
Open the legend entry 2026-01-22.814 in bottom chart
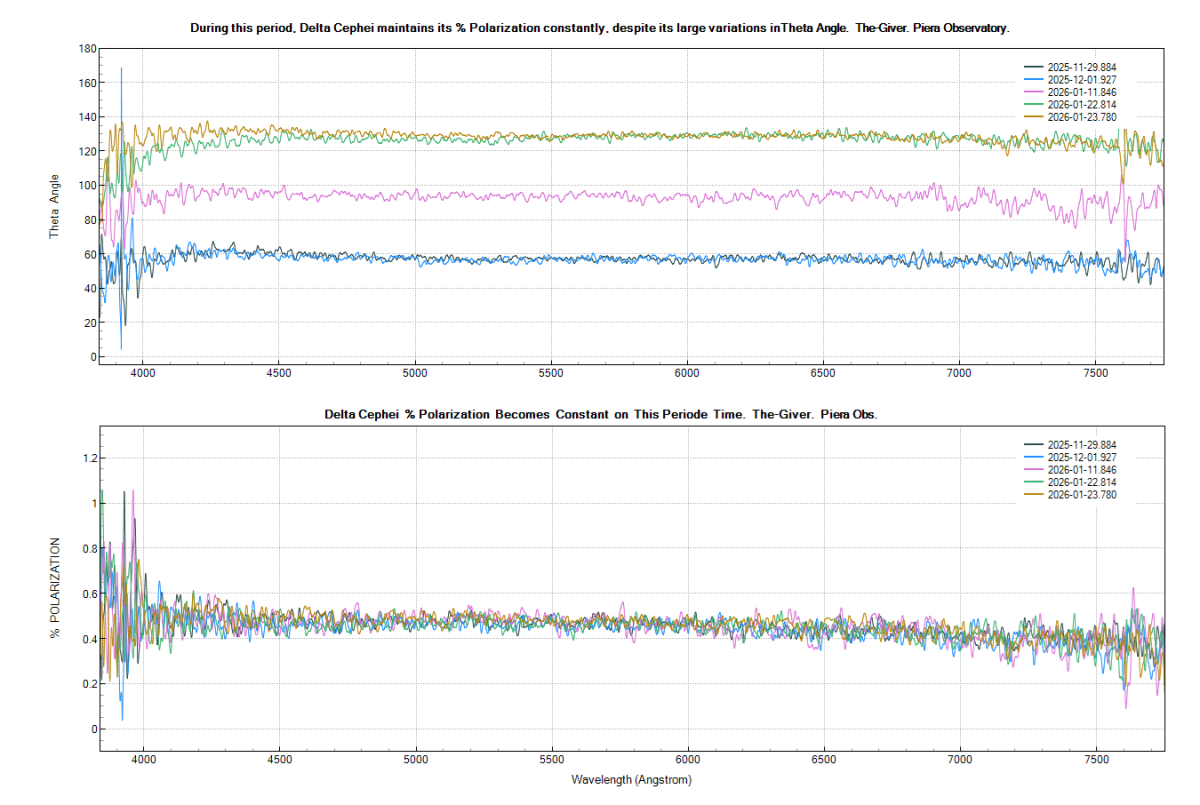(1083, 481)
